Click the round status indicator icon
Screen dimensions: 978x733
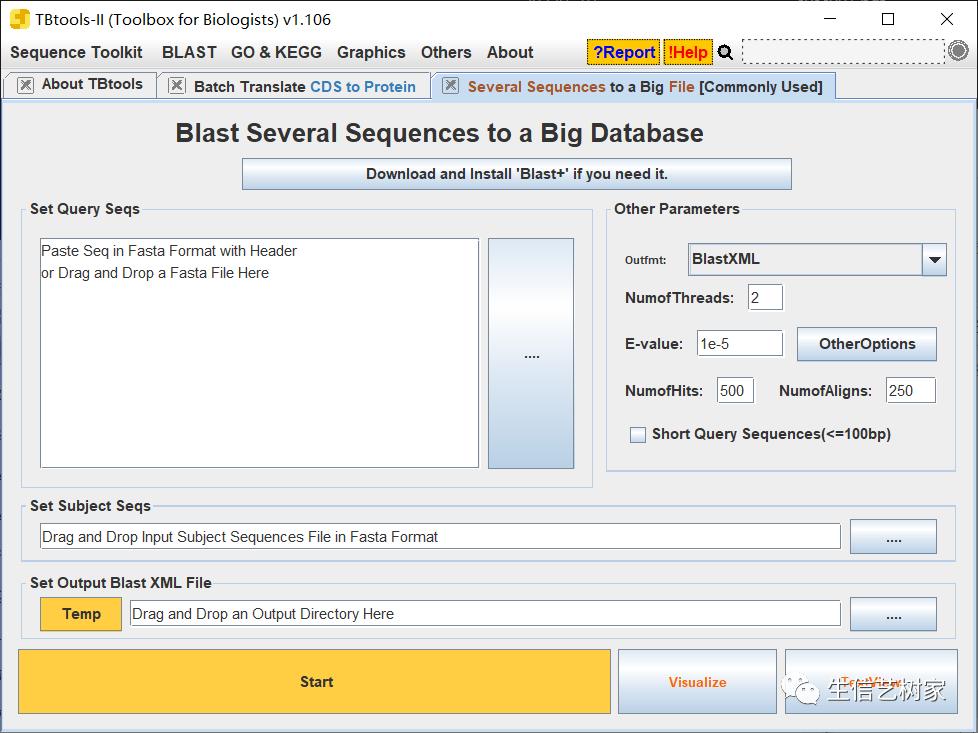tap(958, 52)
